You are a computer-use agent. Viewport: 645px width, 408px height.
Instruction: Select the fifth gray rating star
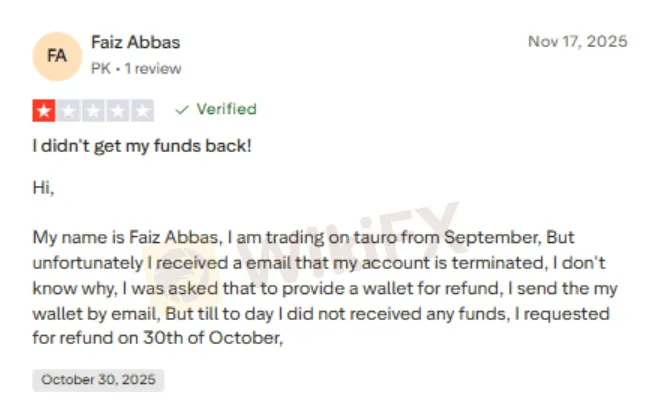[x=144, y=110]
